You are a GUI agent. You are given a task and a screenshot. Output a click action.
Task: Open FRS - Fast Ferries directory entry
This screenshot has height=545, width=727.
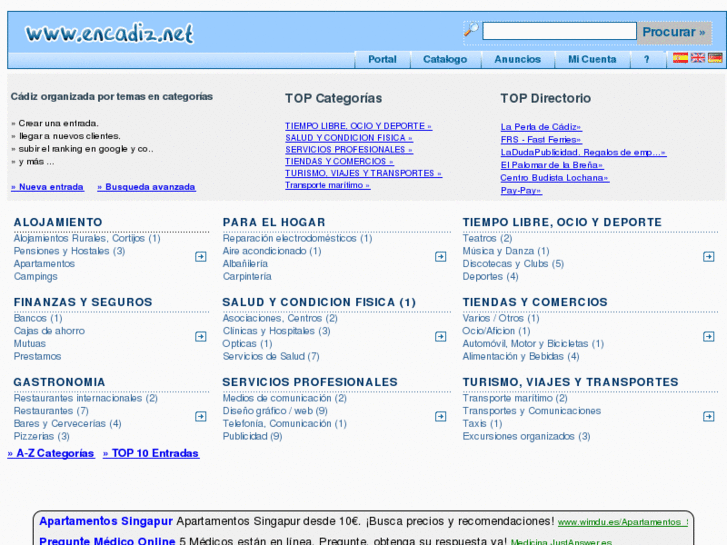541,139
